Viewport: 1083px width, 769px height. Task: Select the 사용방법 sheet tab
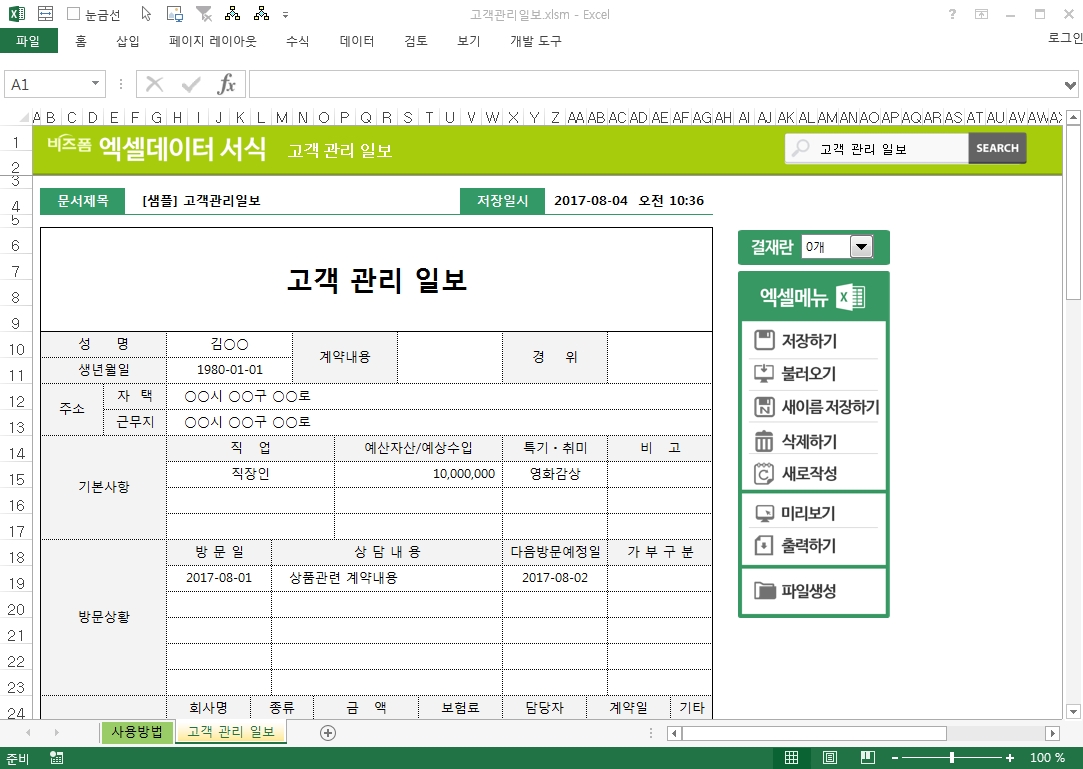pyautogui.click(x=137, y=732)
